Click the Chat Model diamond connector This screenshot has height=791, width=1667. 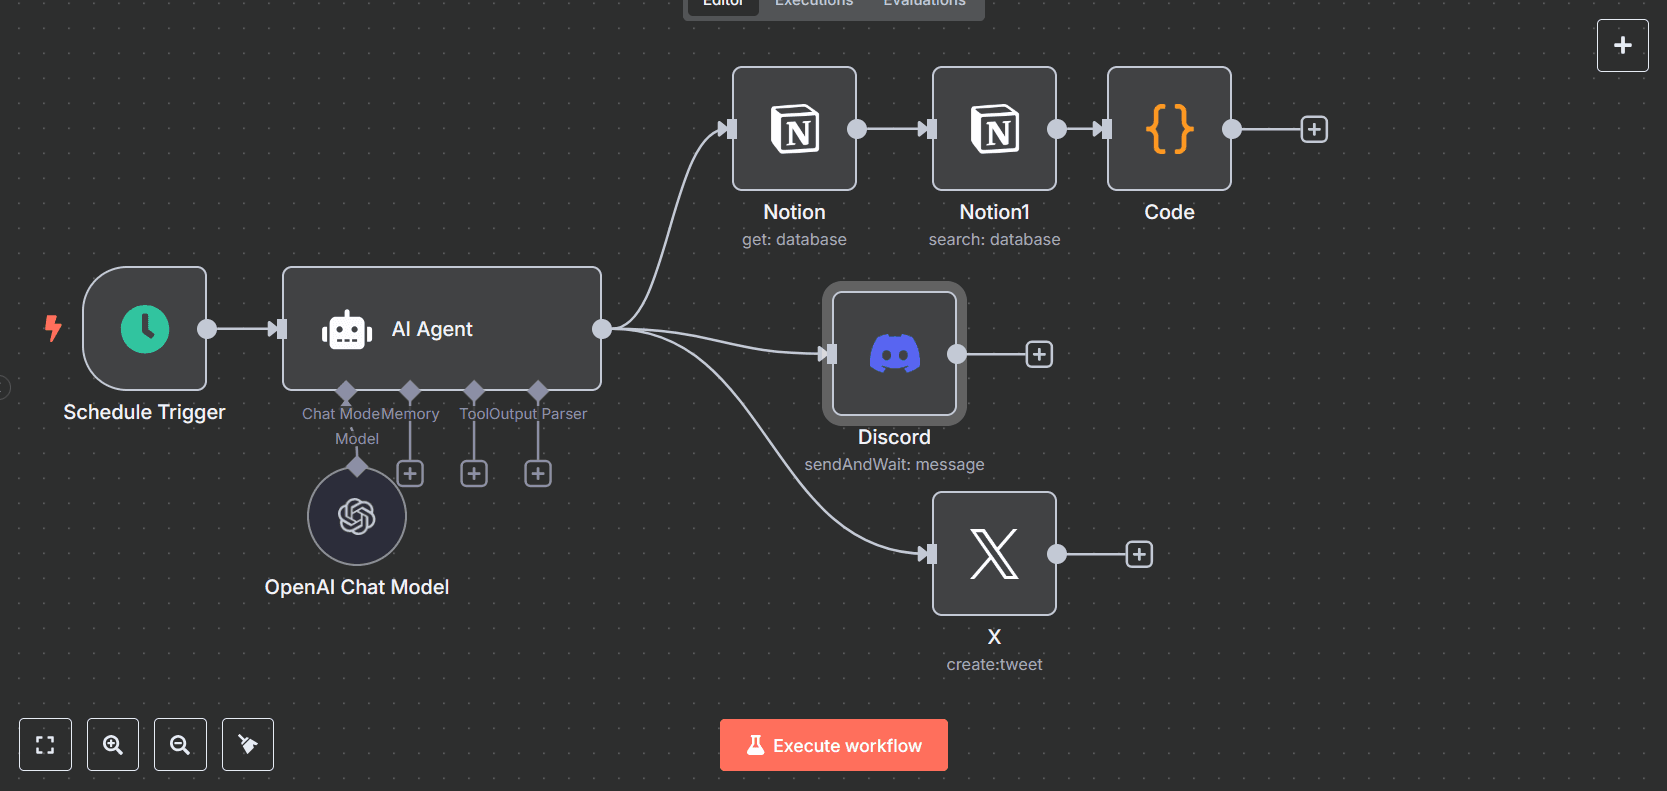click(346, 390)
